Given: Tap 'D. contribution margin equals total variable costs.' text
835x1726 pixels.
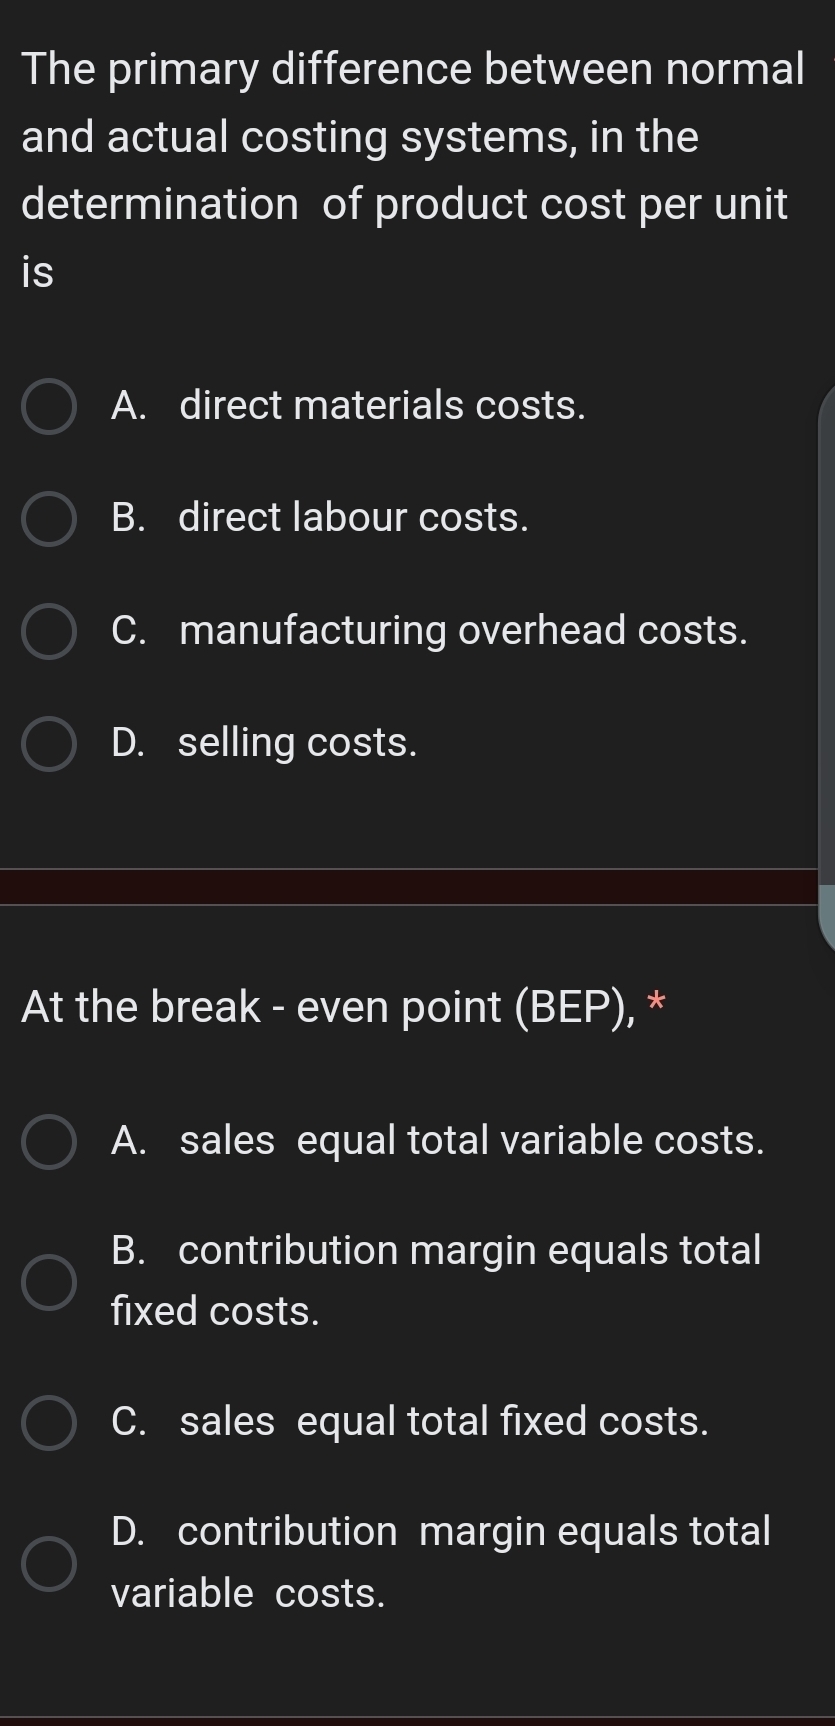Looking at the screenshot, I should coord(441,1561).
